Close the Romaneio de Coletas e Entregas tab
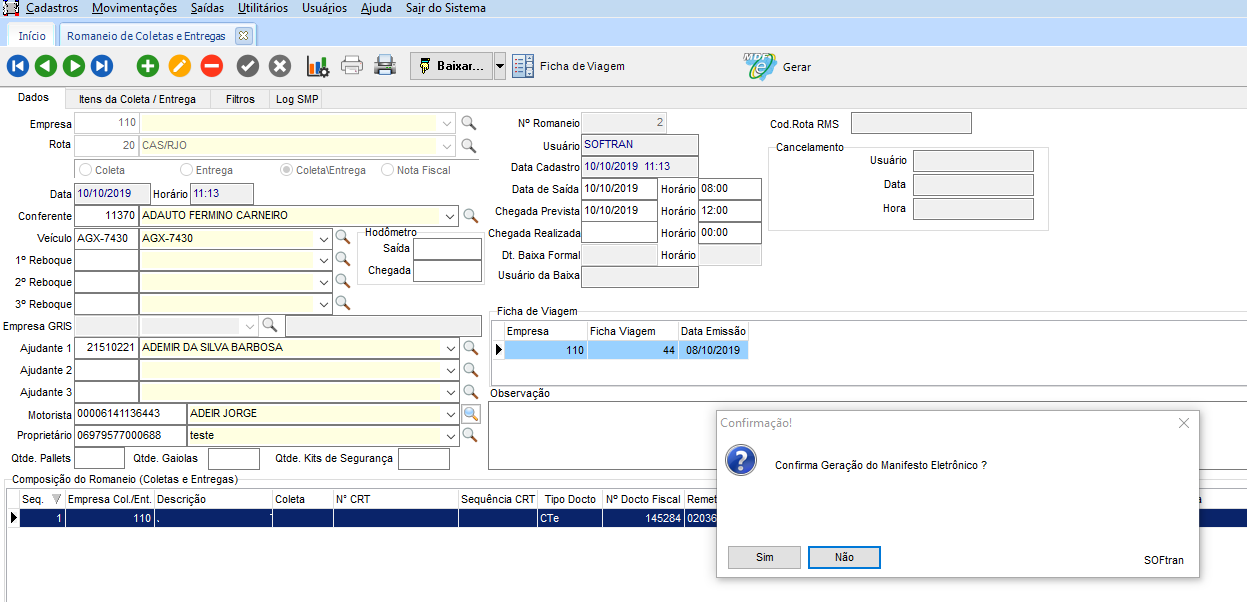This screenshot has height=602, width=1247. click(x=243, y=35)
